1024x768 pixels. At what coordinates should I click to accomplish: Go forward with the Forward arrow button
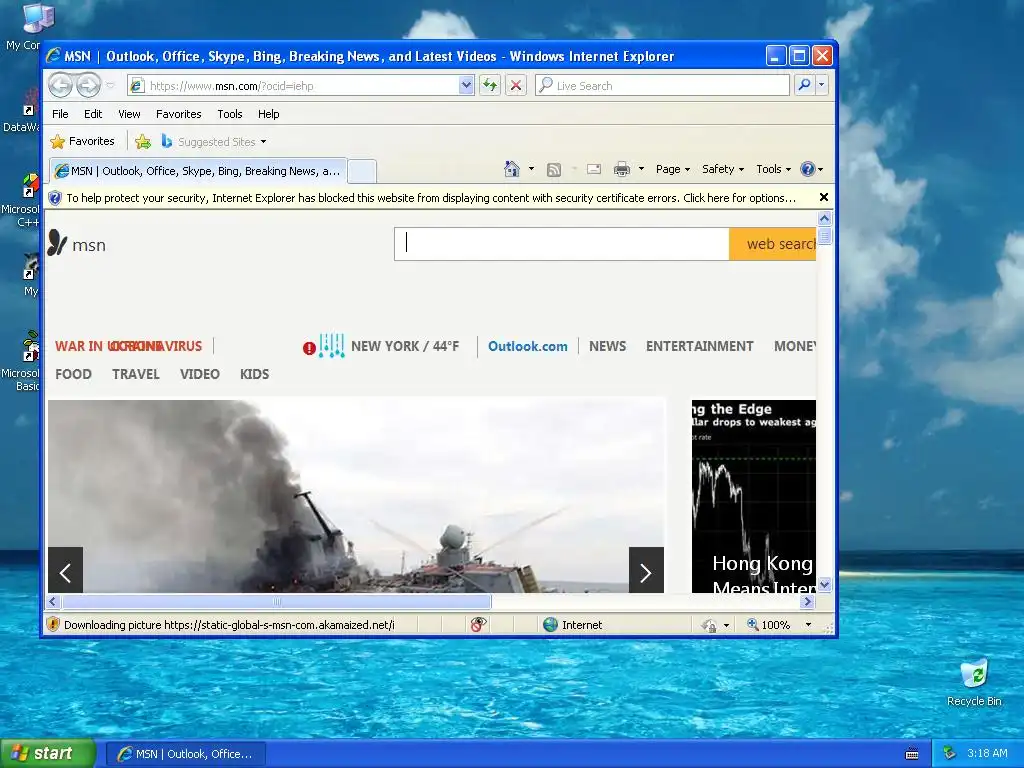[89, 85]
